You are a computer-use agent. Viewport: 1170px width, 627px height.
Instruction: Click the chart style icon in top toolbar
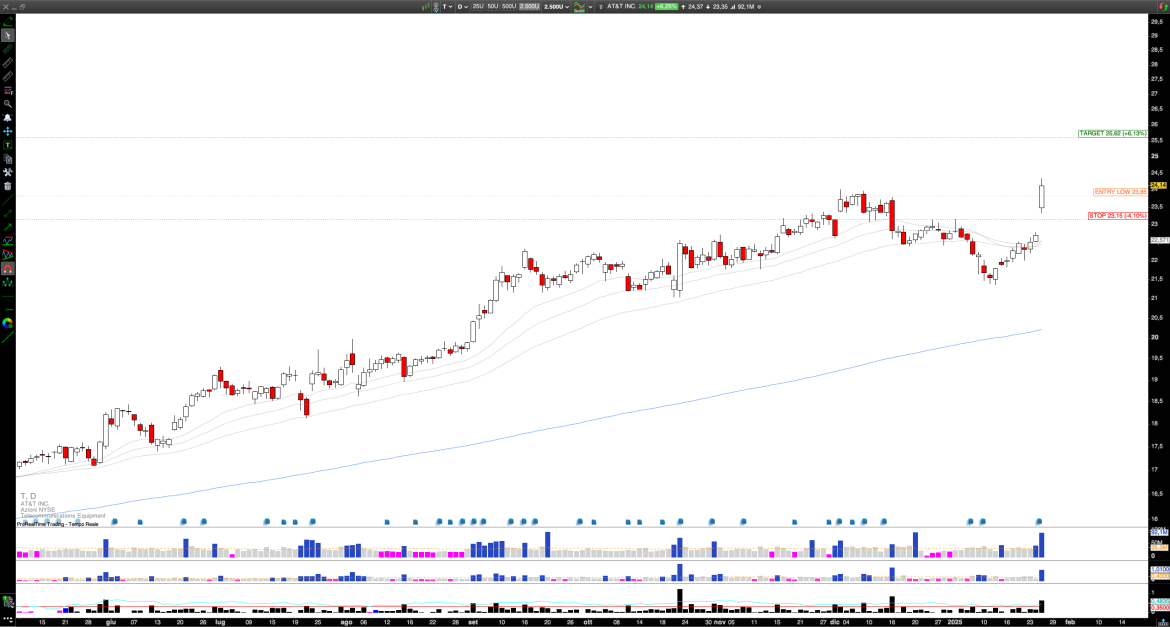pos(579,7)
